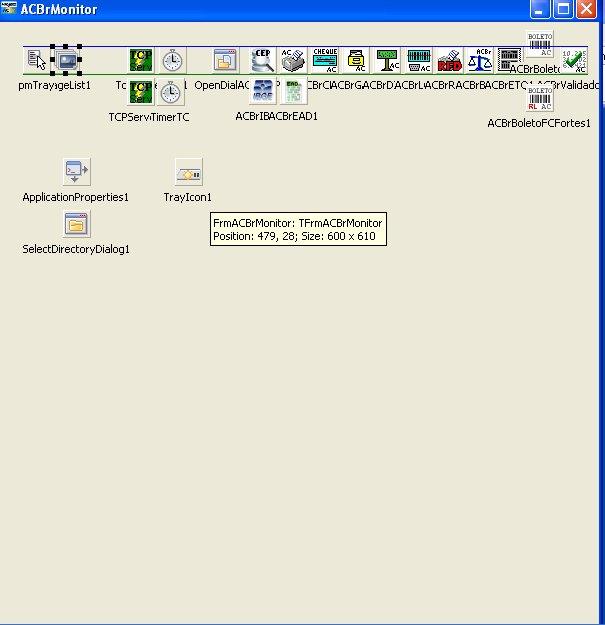Select the red RFD component icon
The height and width of the screenshot is (625, 605).
coord(450,60)
